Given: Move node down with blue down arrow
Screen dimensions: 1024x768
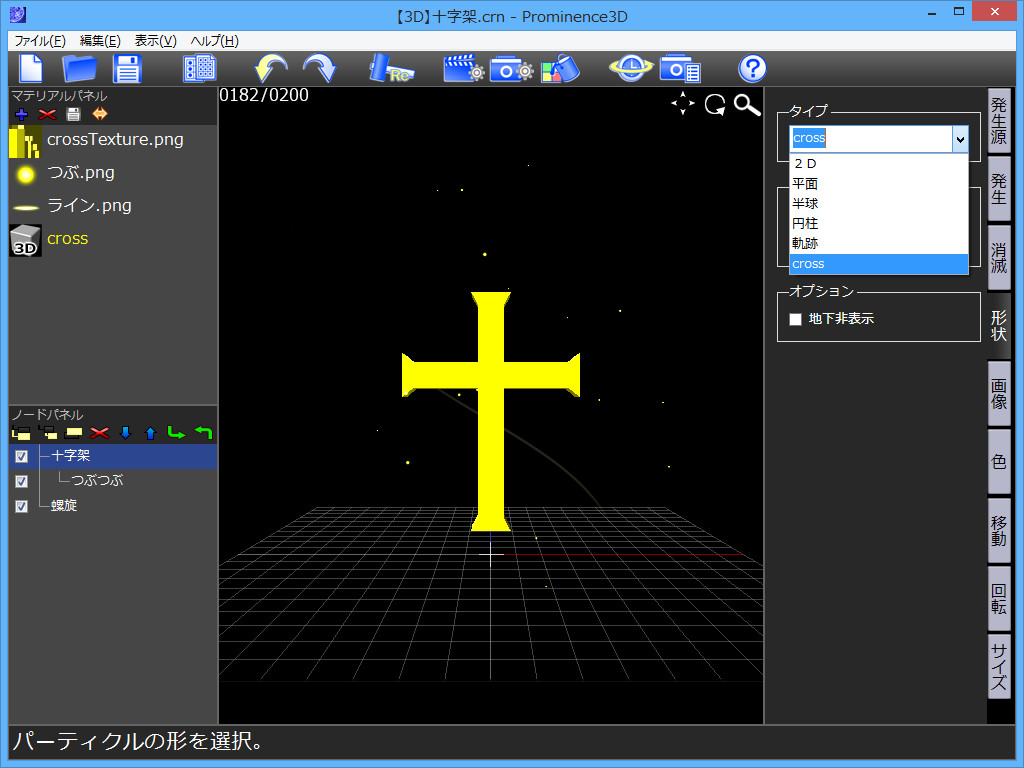Looking at the screenshot, I should (125, 432).
